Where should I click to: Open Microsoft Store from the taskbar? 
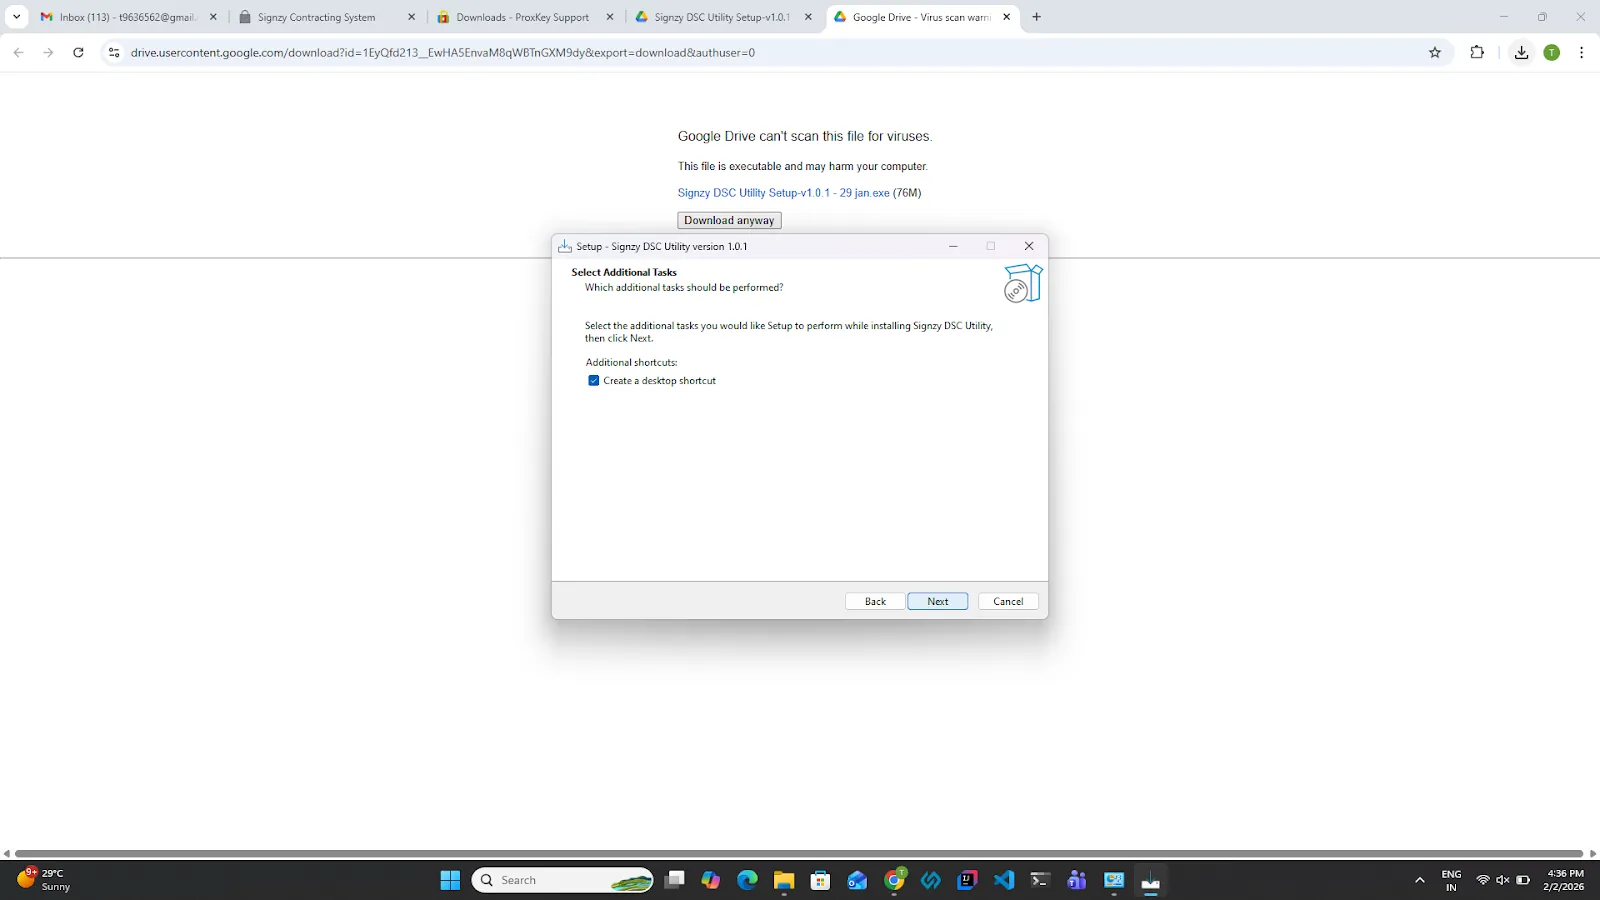(x=820, y=880)
